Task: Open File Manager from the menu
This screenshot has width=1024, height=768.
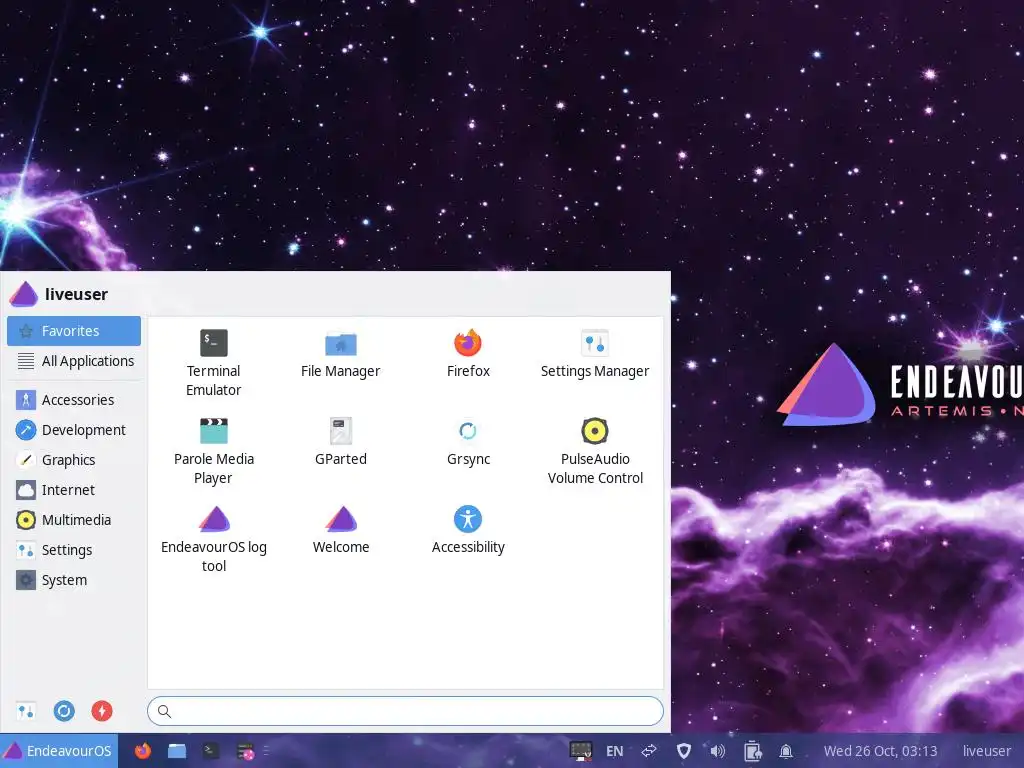Action: coord(340,354)
